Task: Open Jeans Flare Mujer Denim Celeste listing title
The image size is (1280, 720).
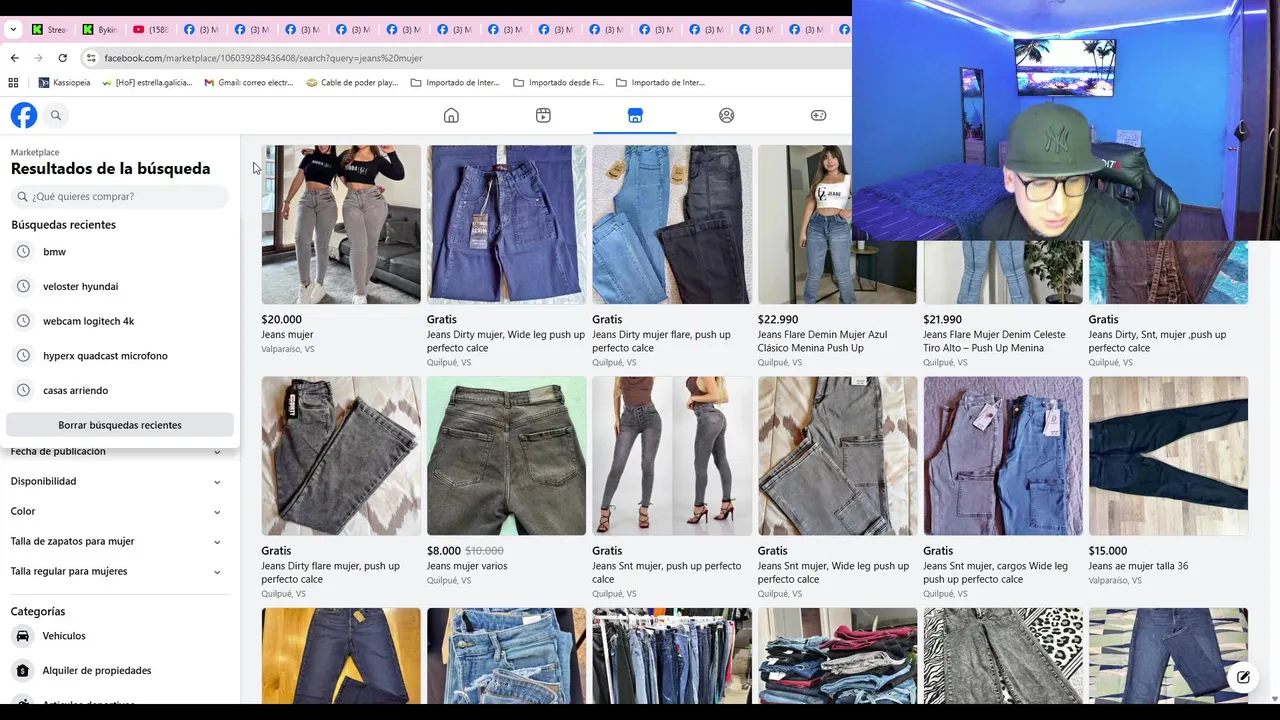Action: (x=994, y=341)
